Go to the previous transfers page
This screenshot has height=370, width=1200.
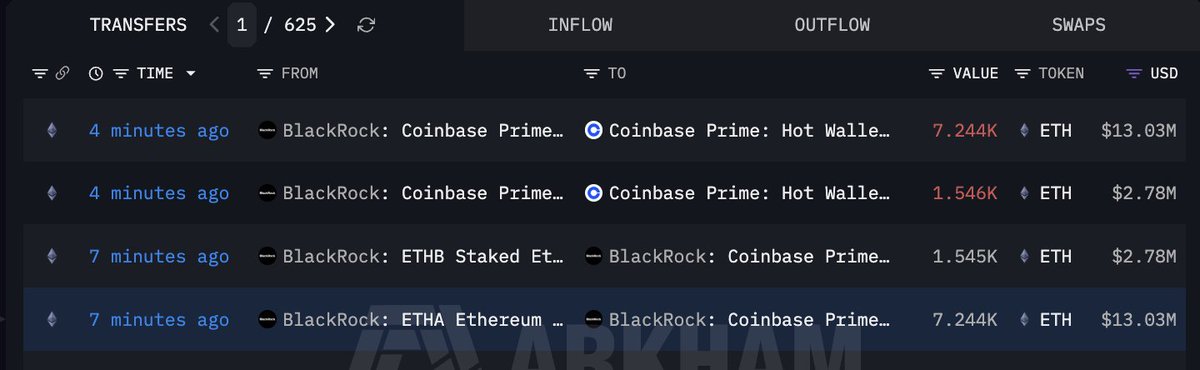pos(214,25)
